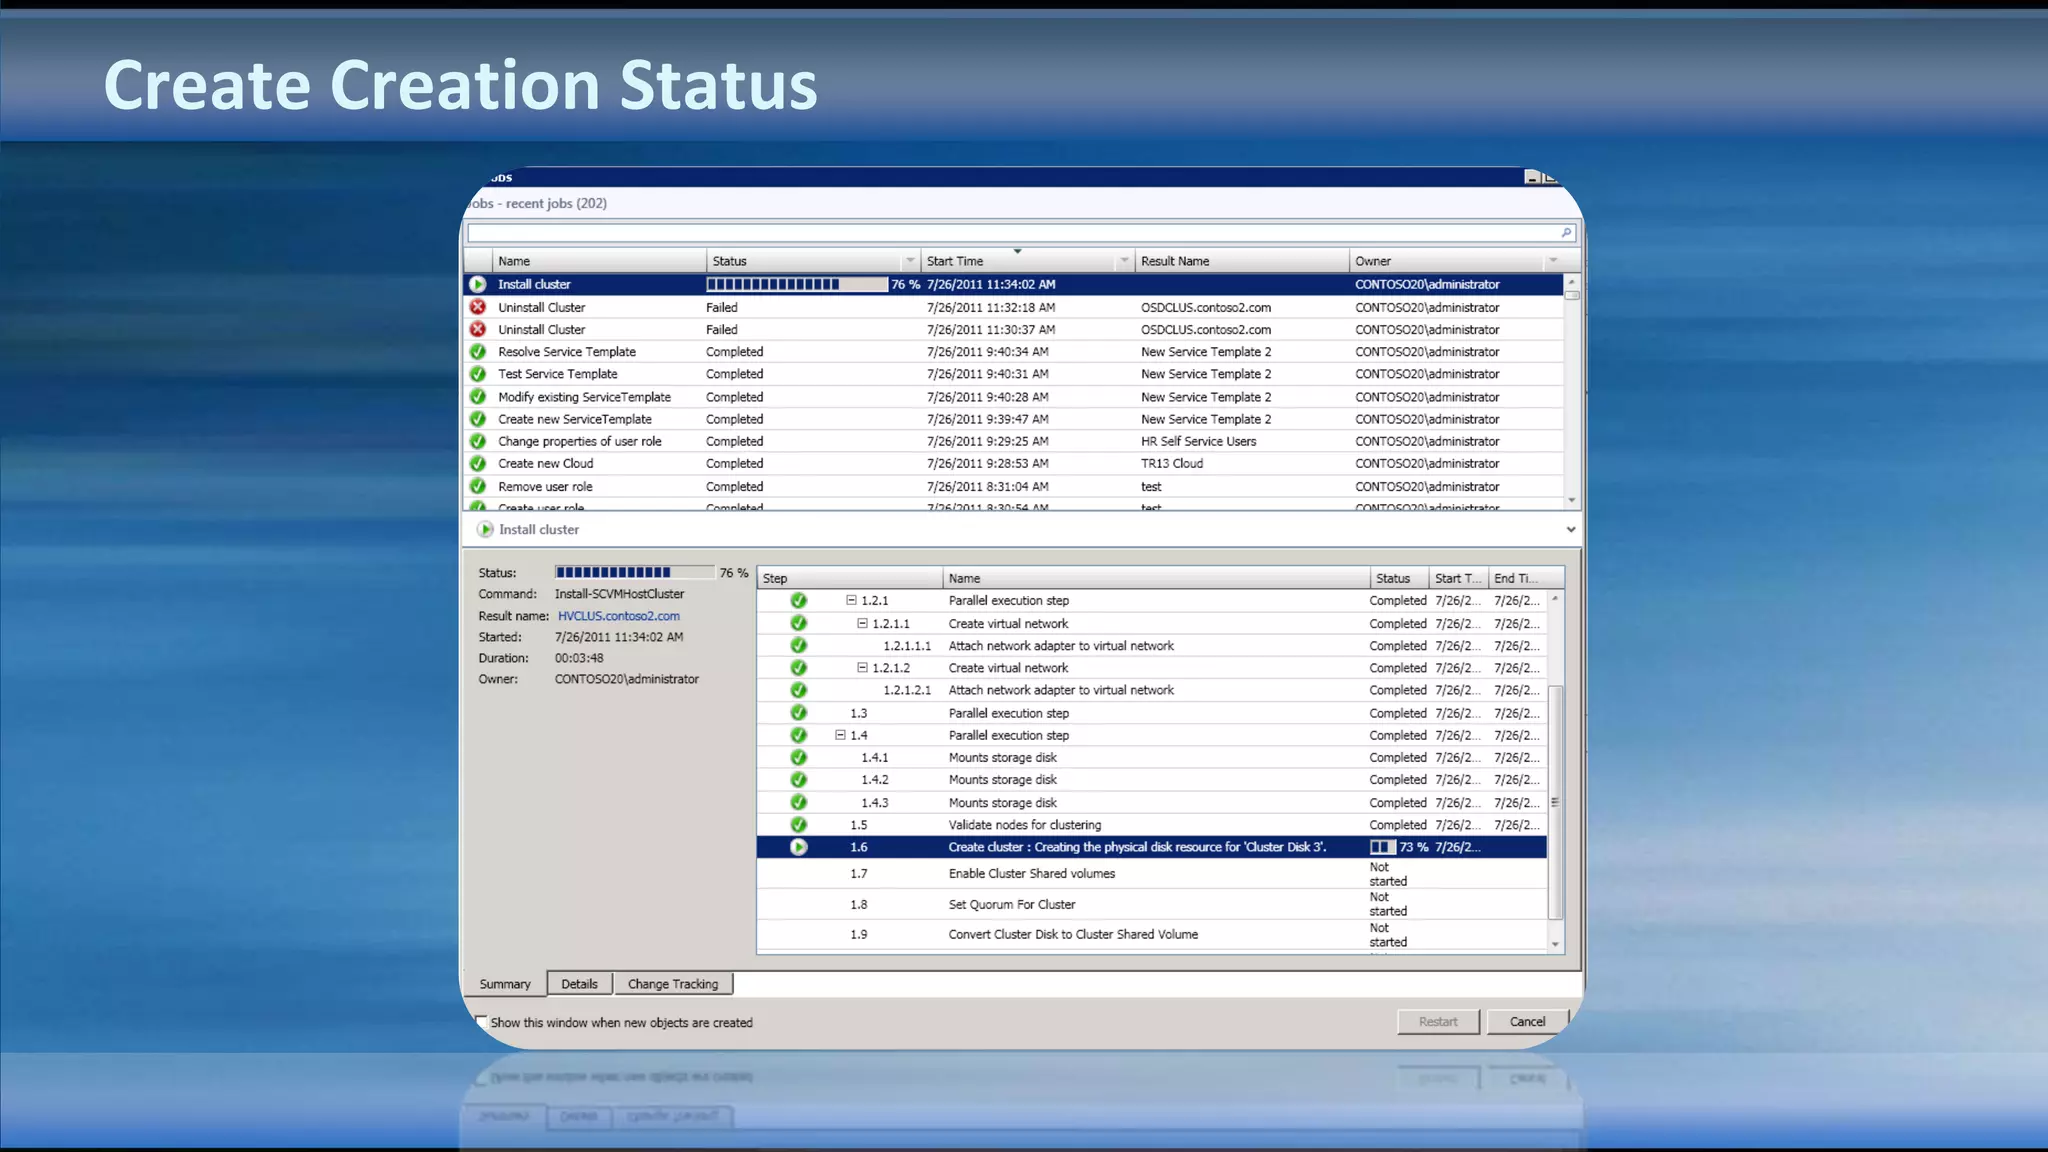The image size is (2048, 1152).
Task: Click completed check icon of step 1.4.1
Action: (x=798, y=758)
